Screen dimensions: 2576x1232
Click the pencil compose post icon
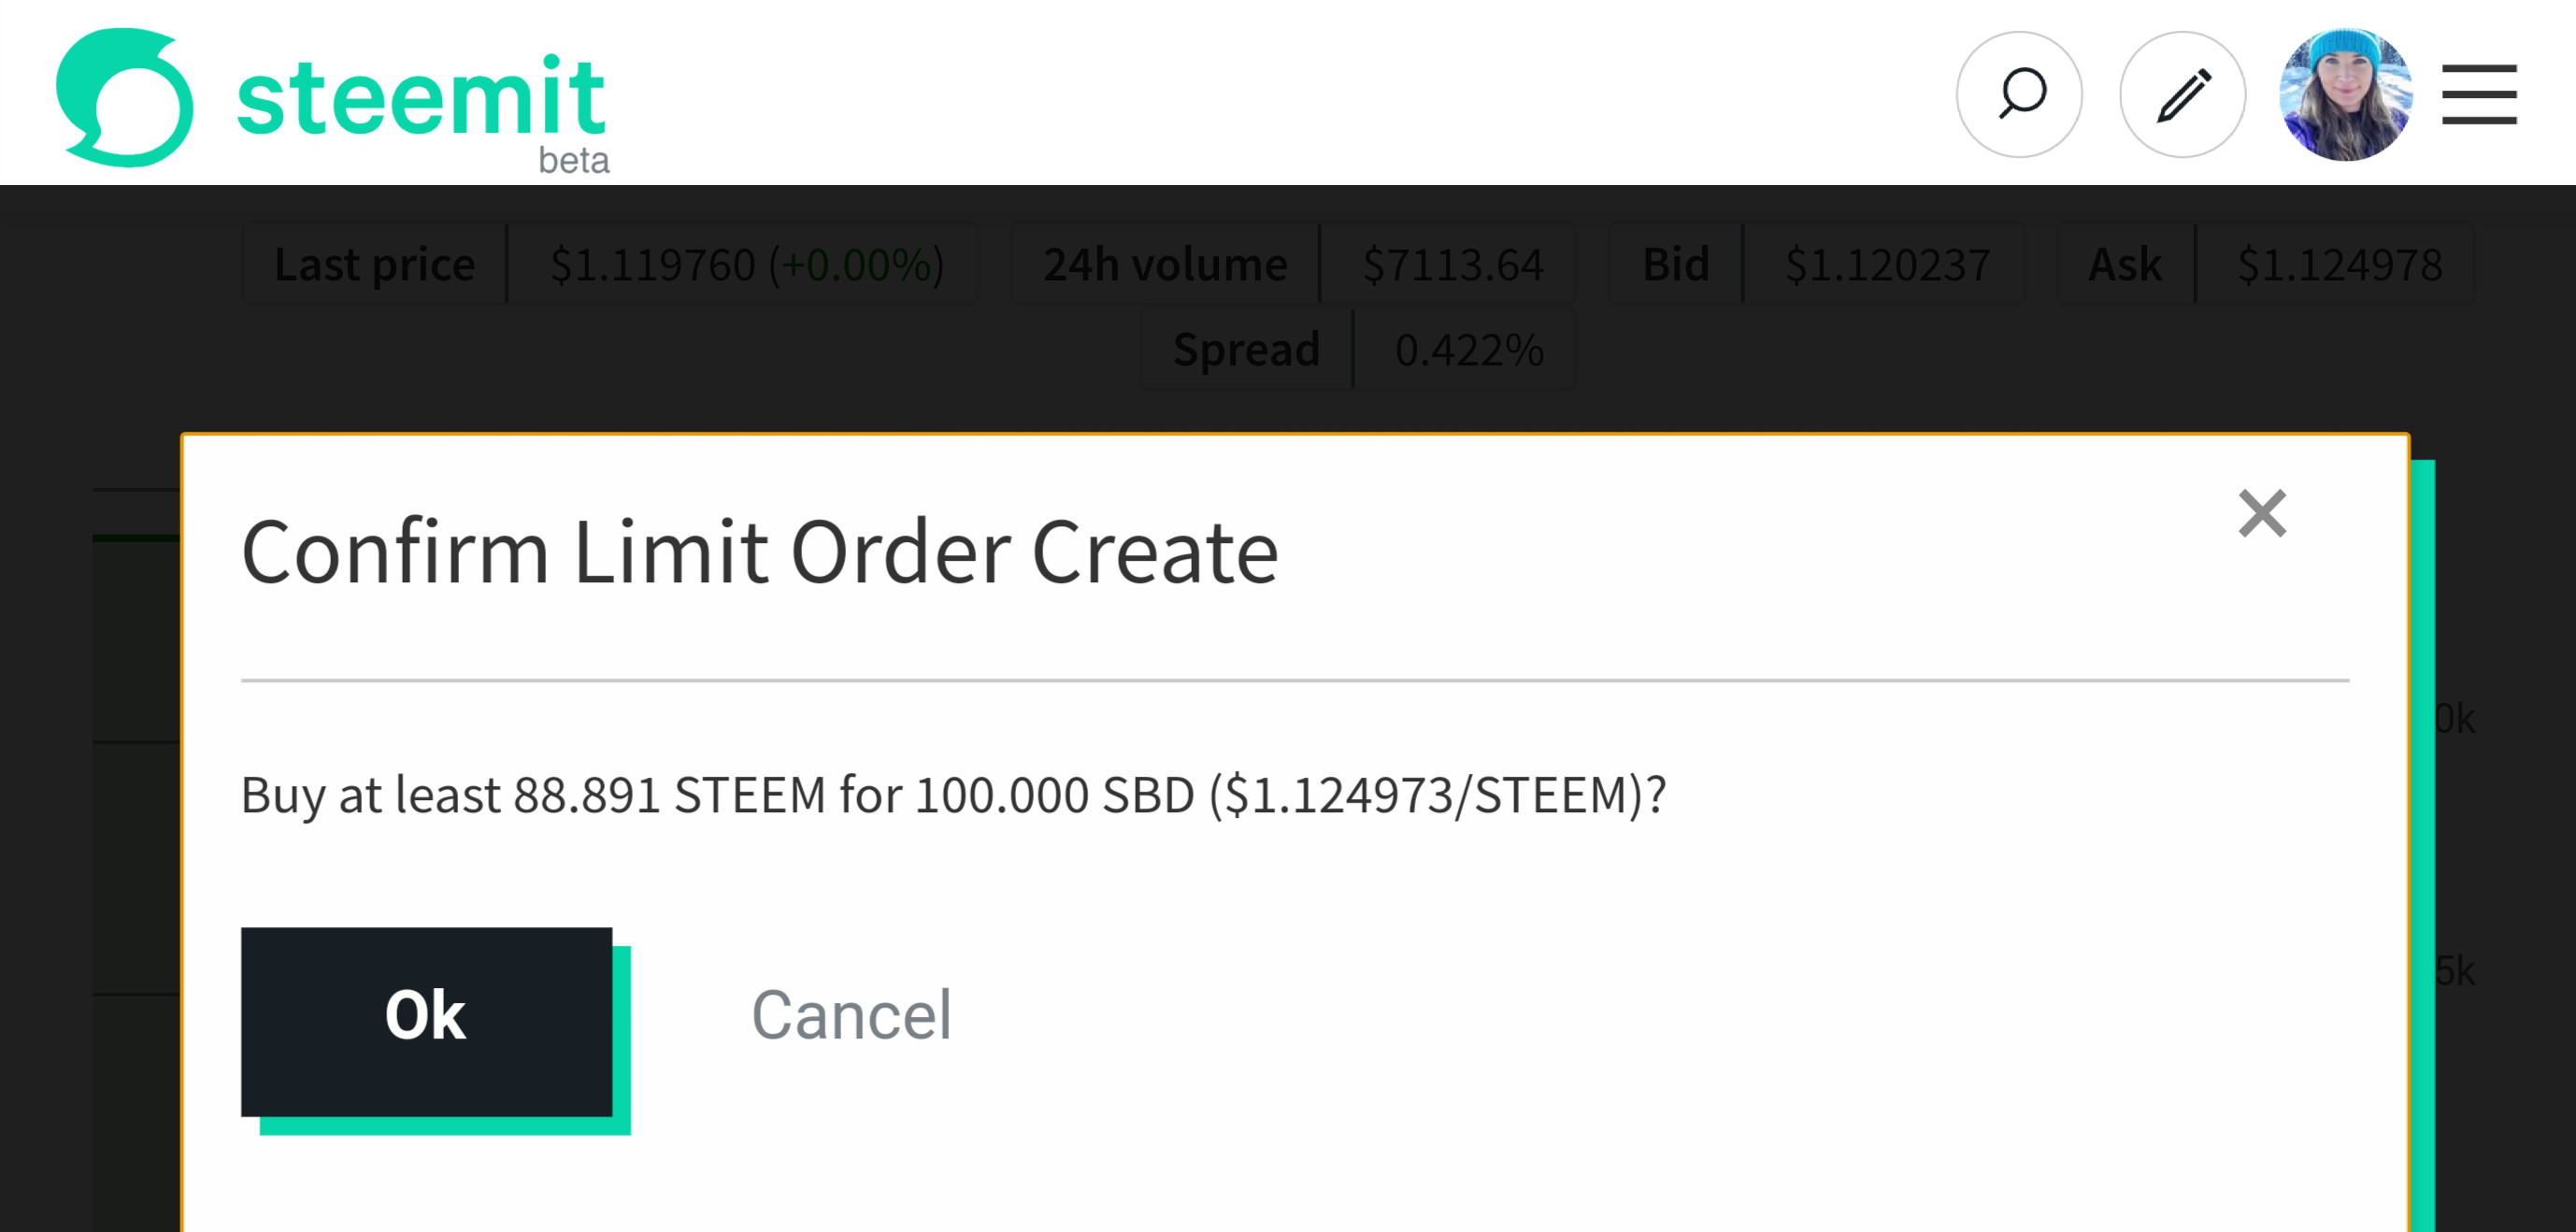click(x=2182, y=95)
